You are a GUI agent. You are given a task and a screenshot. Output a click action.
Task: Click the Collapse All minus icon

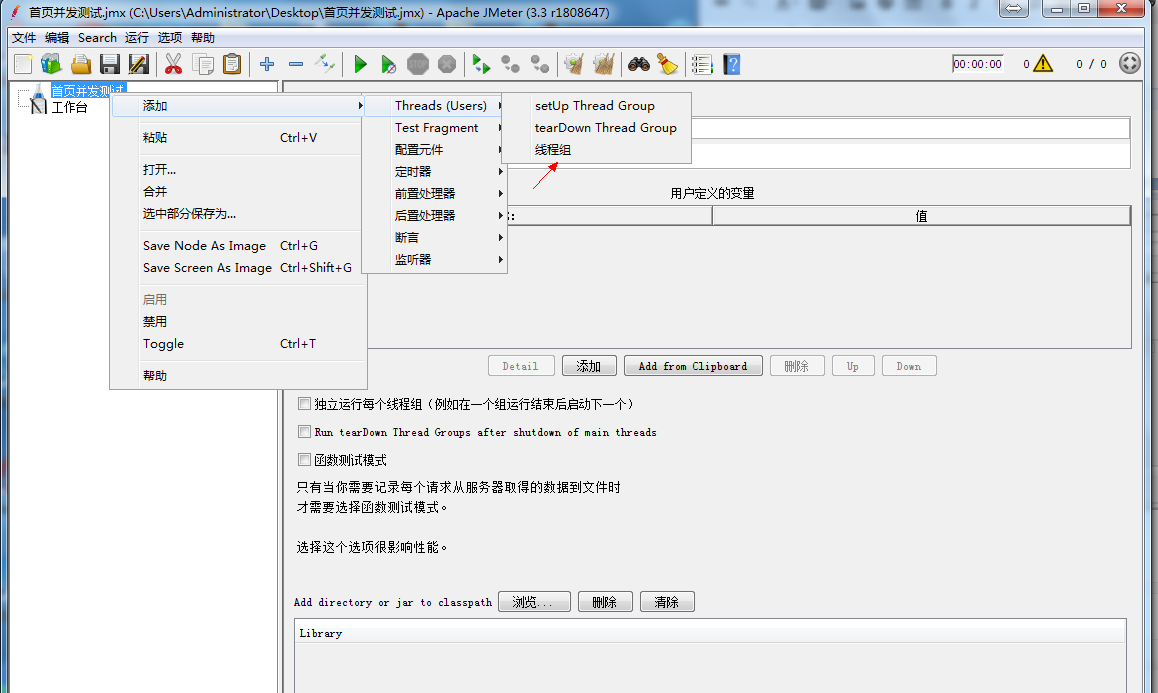(296, 64)
